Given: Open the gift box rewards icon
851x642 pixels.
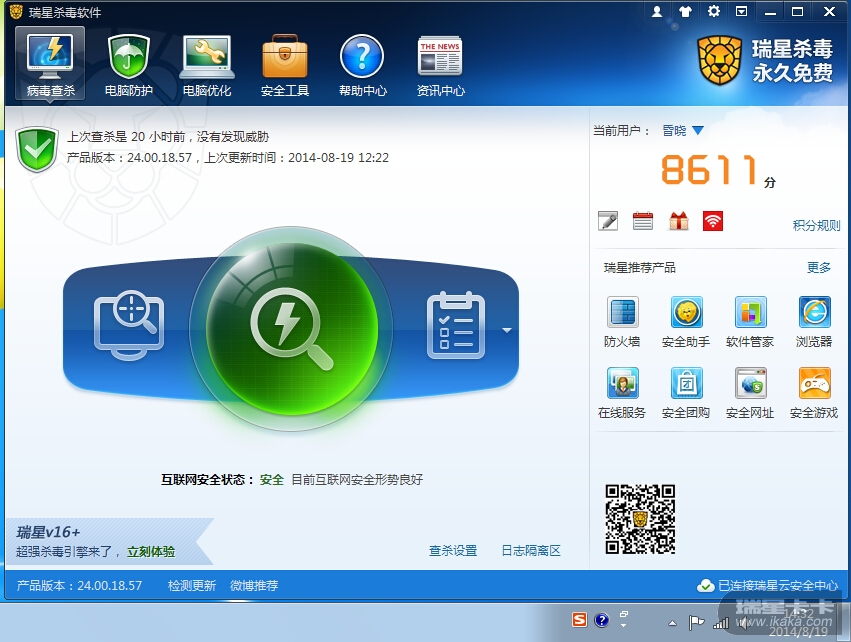Looking at the screenshot, I should (x=678, y=221).
